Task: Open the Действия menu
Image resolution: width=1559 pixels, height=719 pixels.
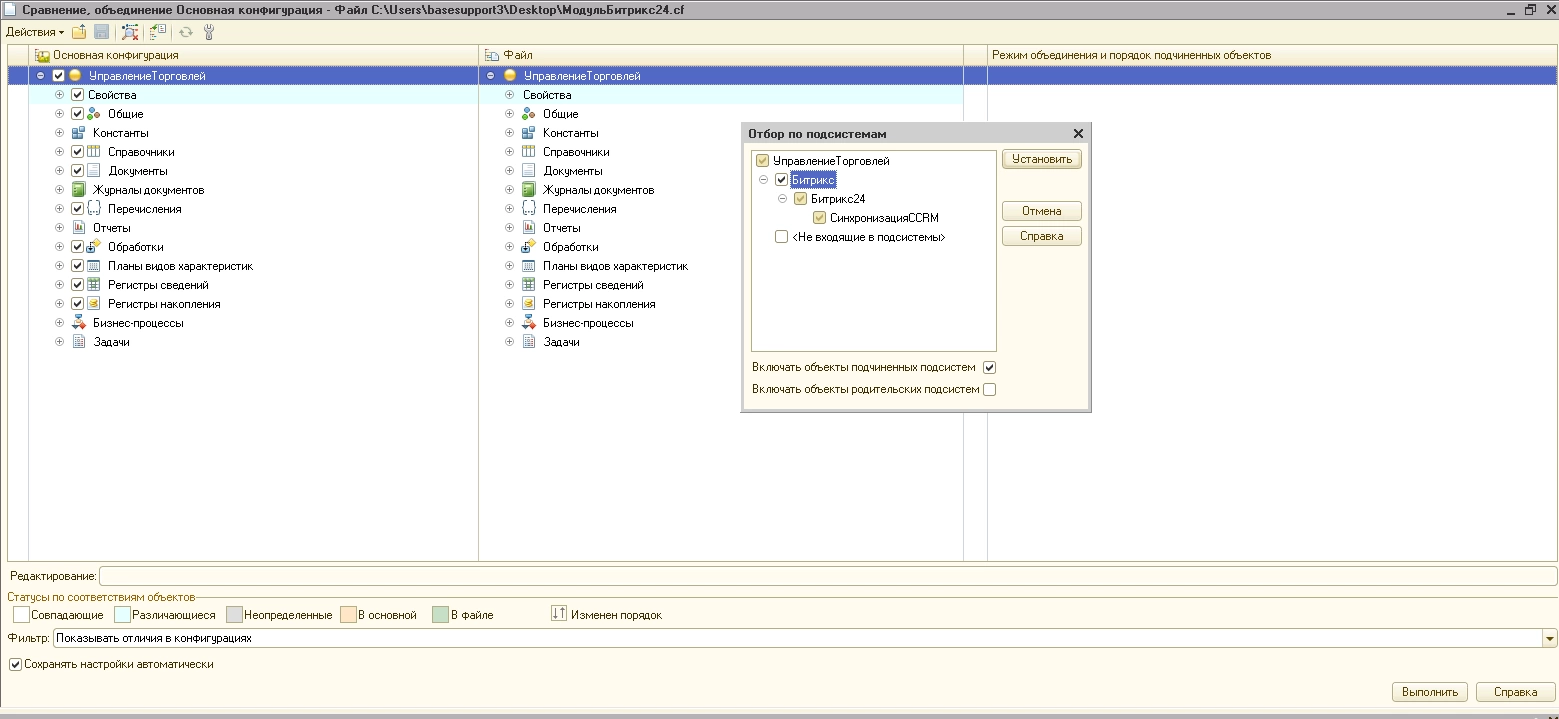Action: pos(35,32)
